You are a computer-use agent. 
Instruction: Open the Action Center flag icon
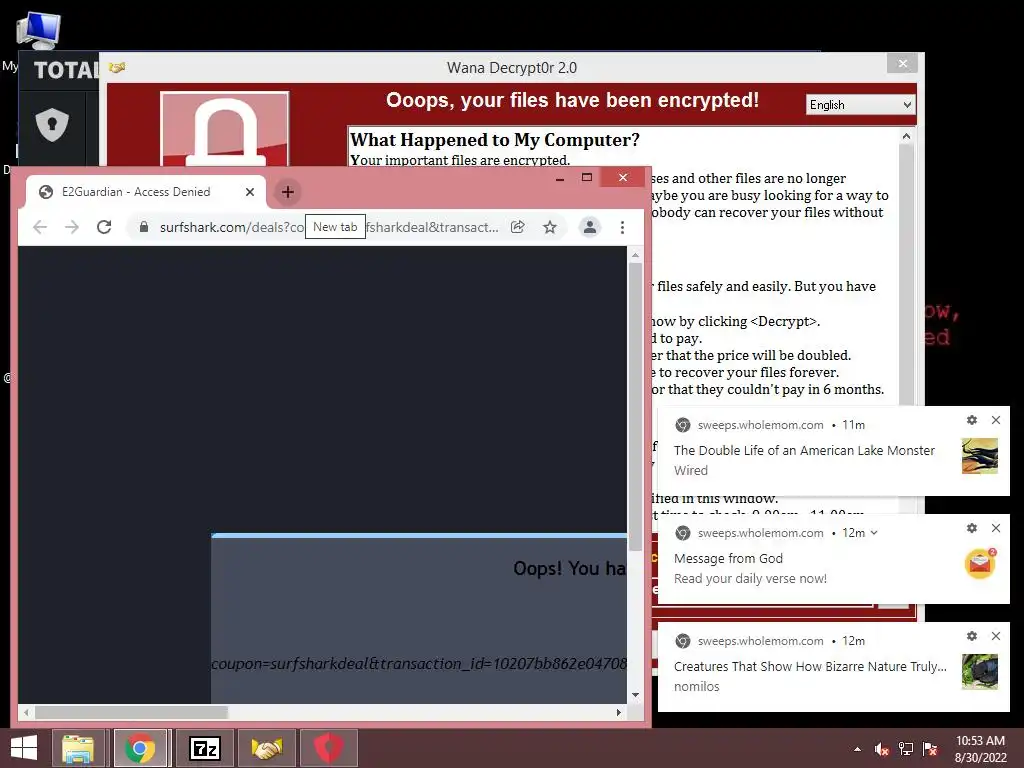(930, 749)
